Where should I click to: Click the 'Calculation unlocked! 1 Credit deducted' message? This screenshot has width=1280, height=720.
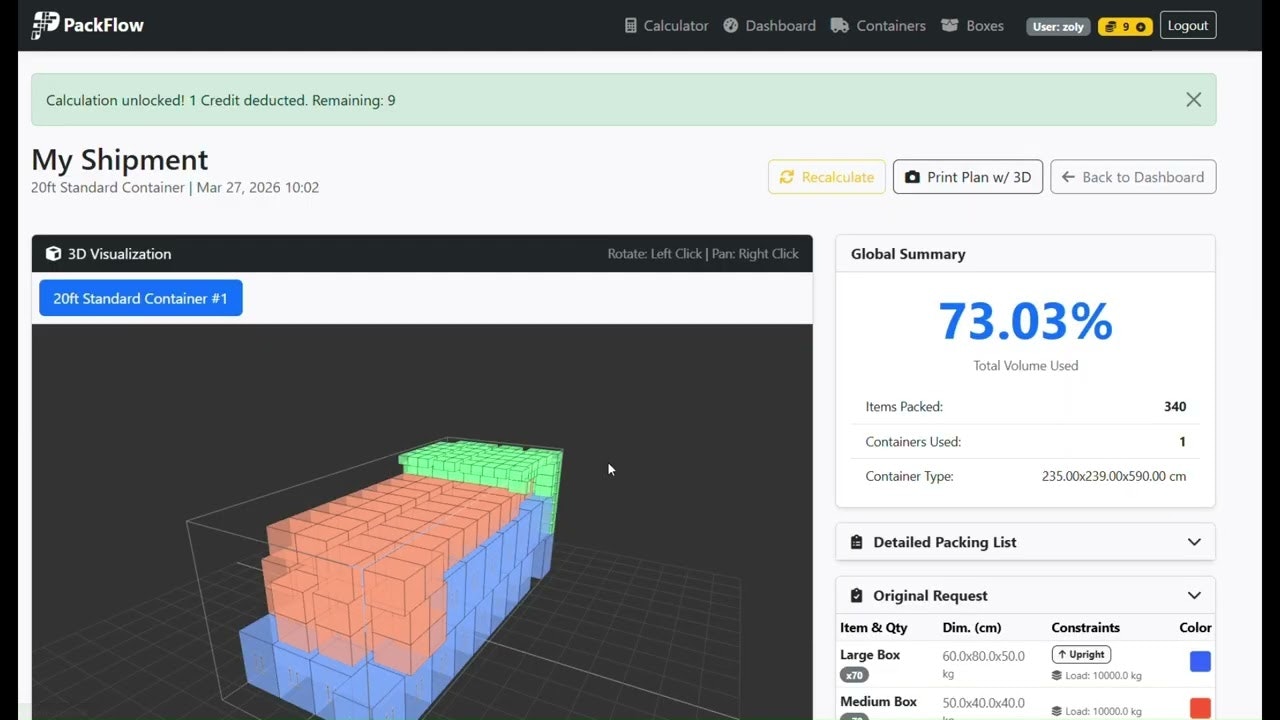(220, 100)
